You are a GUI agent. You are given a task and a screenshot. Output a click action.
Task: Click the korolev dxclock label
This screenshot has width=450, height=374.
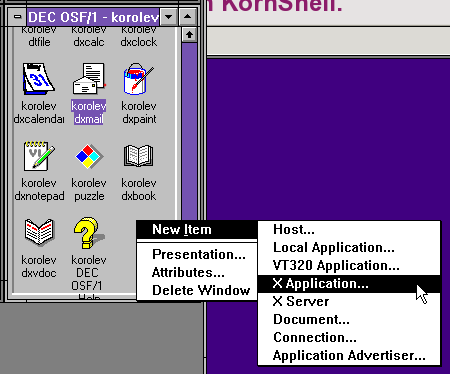click(x=139, y=36)
